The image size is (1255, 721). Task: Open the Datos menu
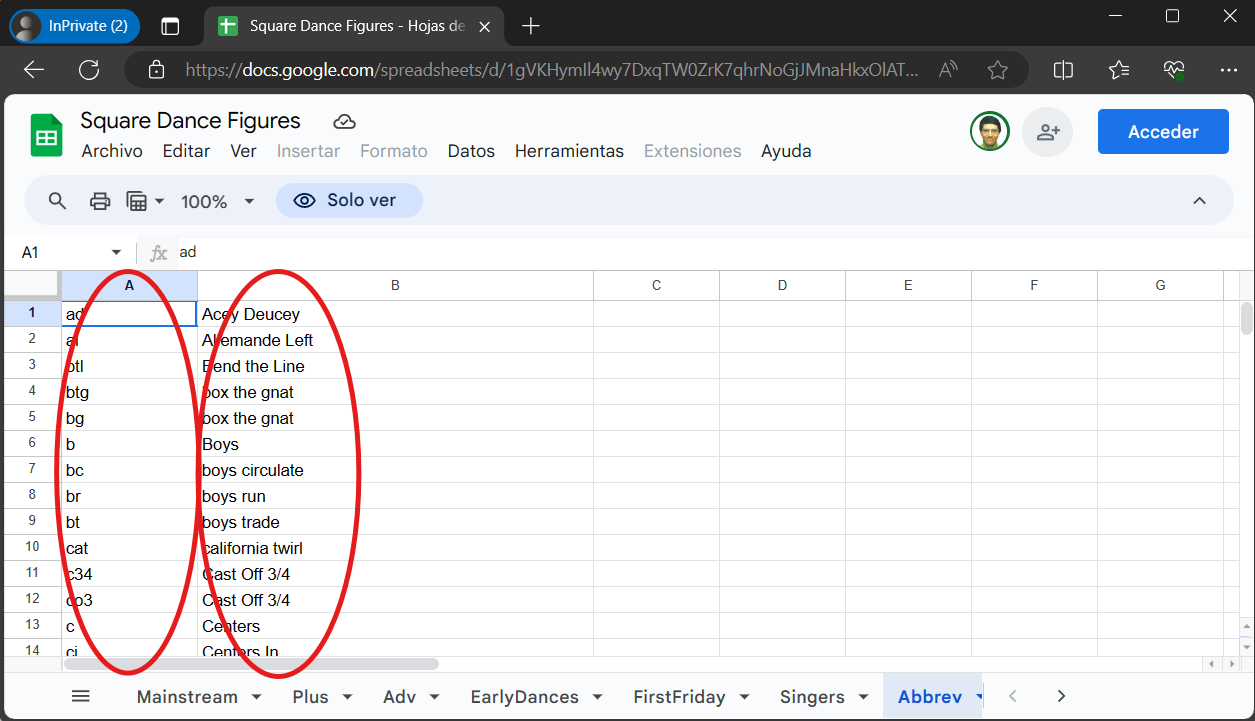click(471, 151)
